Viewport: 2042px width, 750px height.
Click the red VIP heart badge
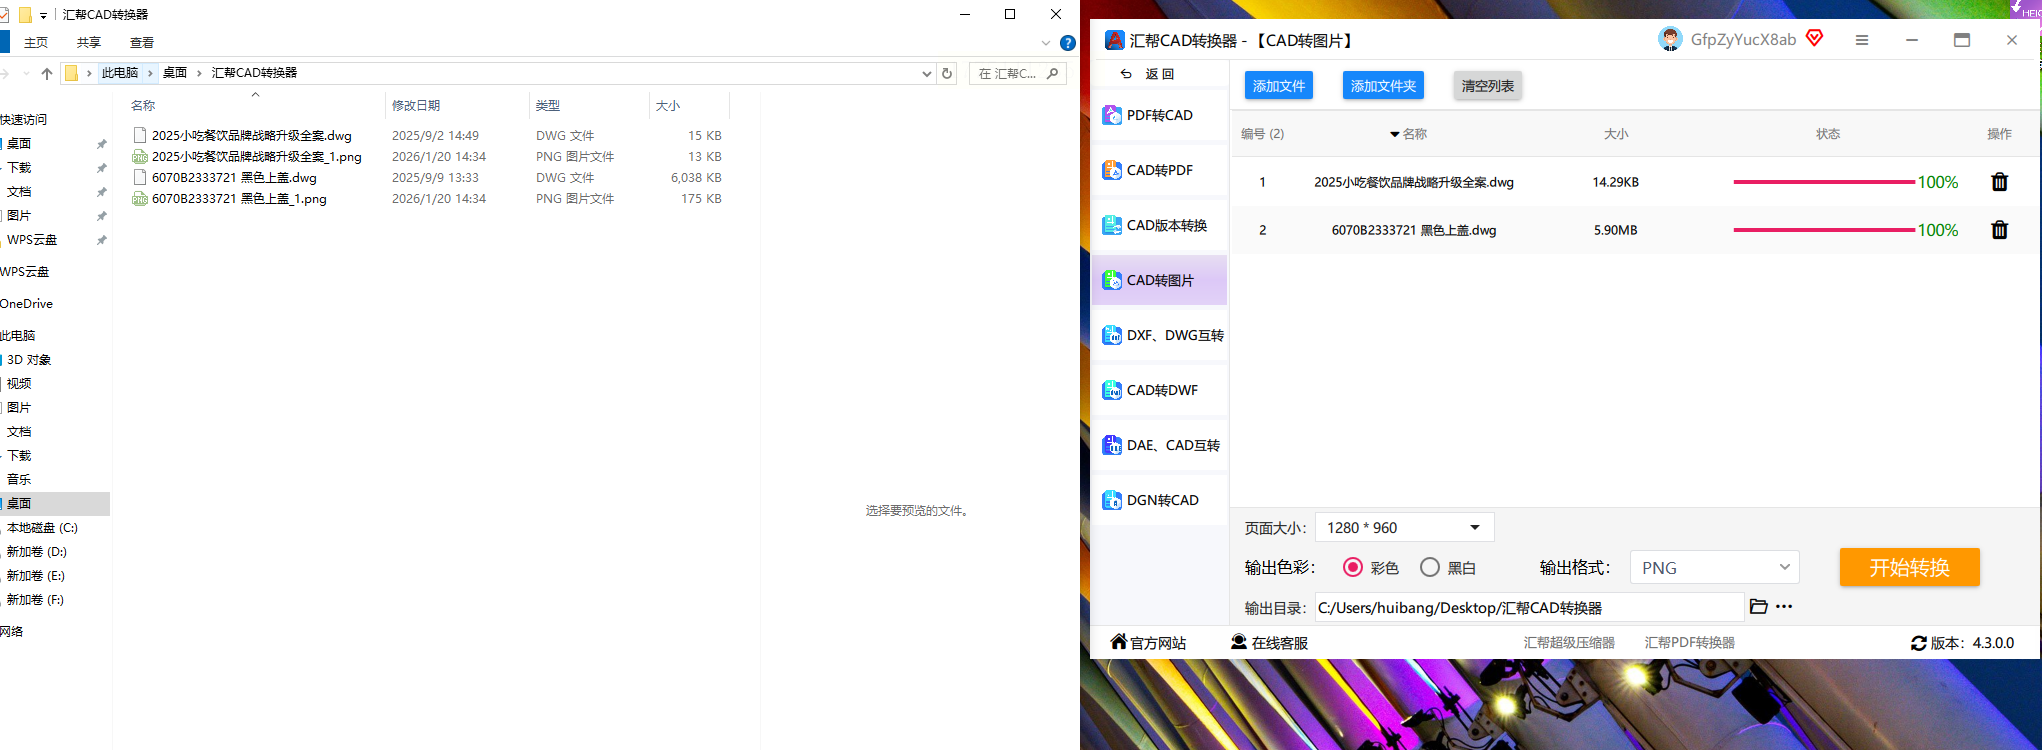click(x=1815, y=39)
